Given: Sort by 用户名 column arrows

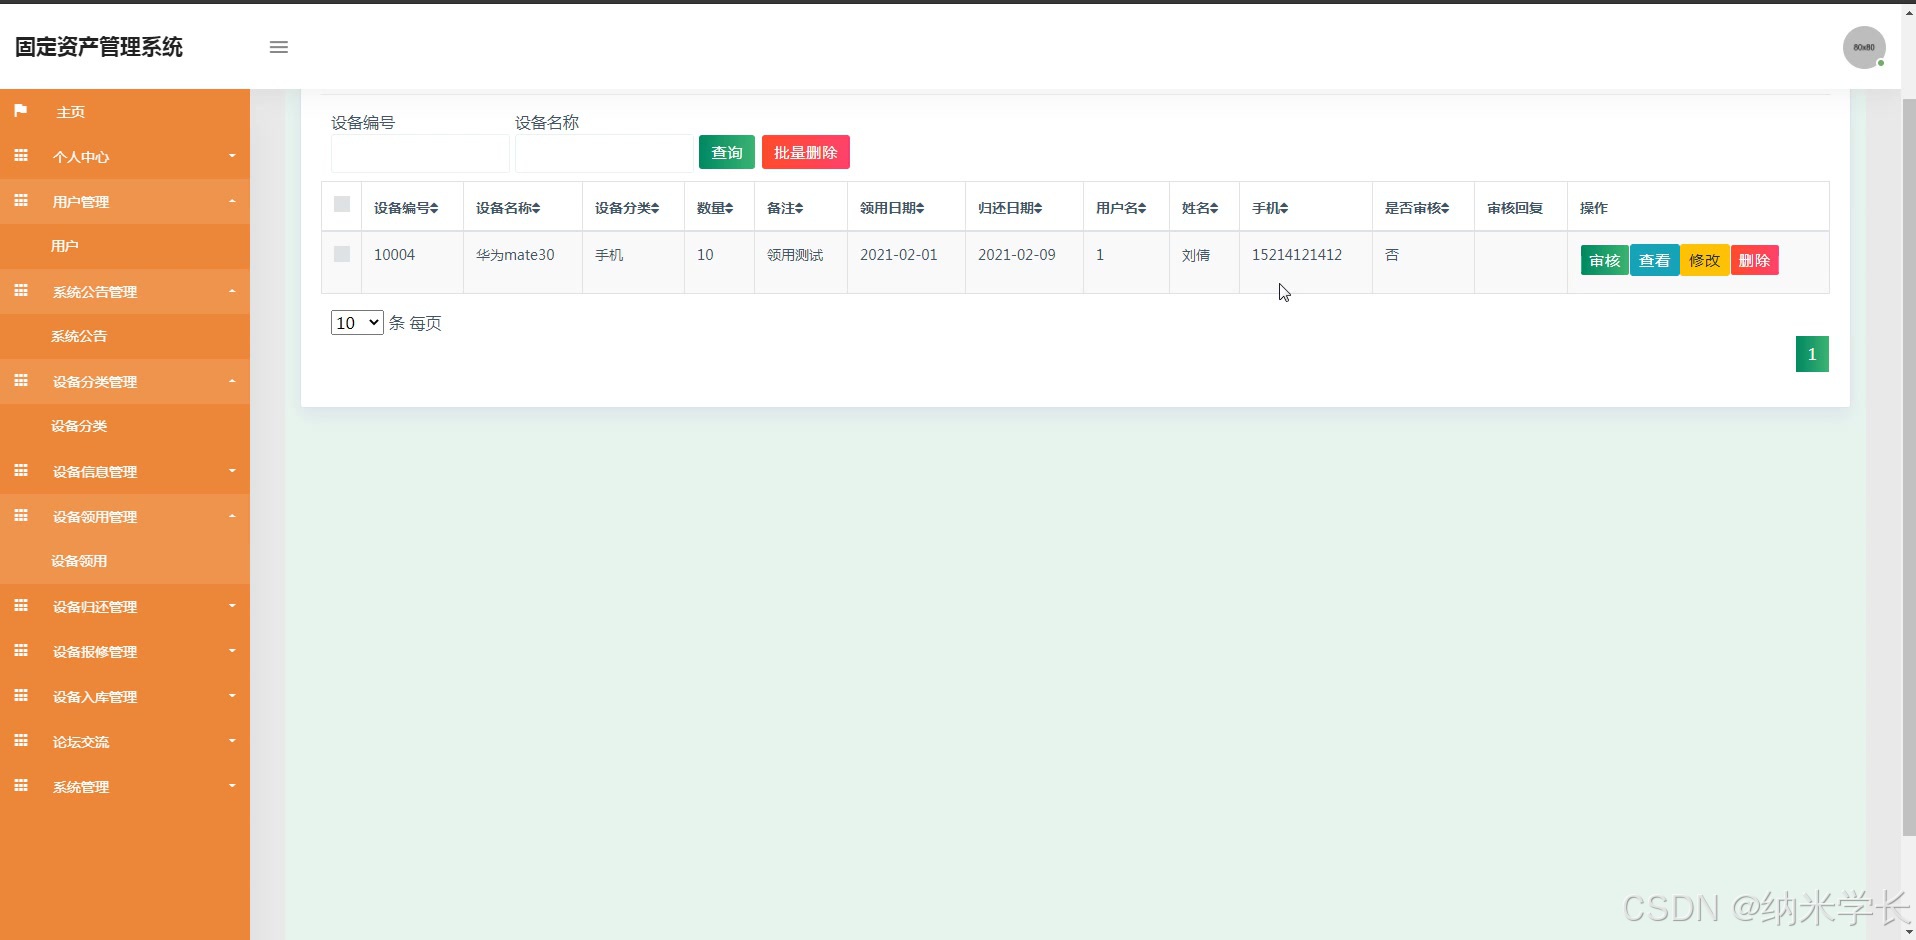Looking at the screenshot, I should tap(1142, 208).
